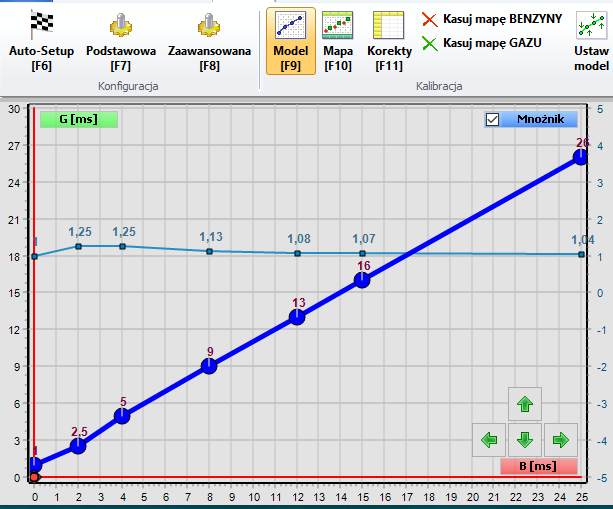613x509 pixels.
Task: Click the G [ms] green axis label
Action: [79, 119]
